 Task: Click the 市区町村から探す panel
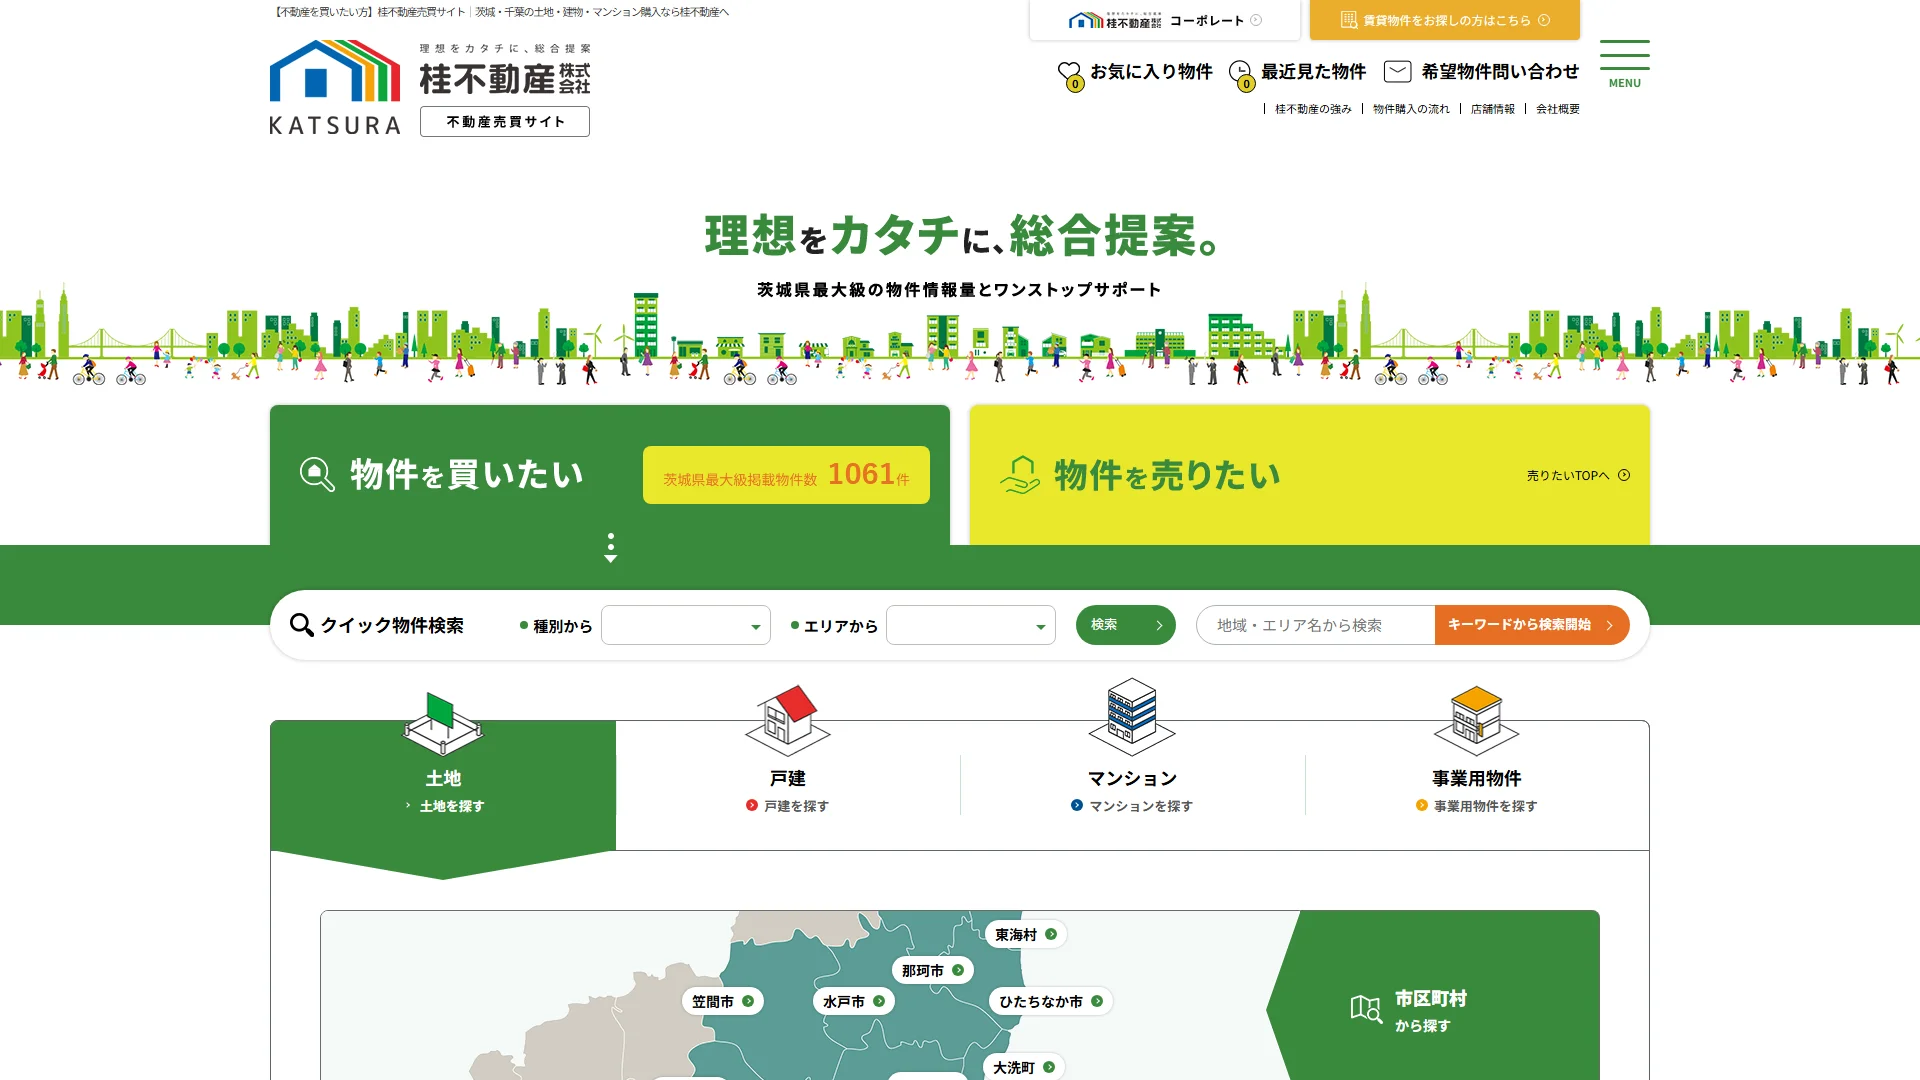pos(1432,995)
